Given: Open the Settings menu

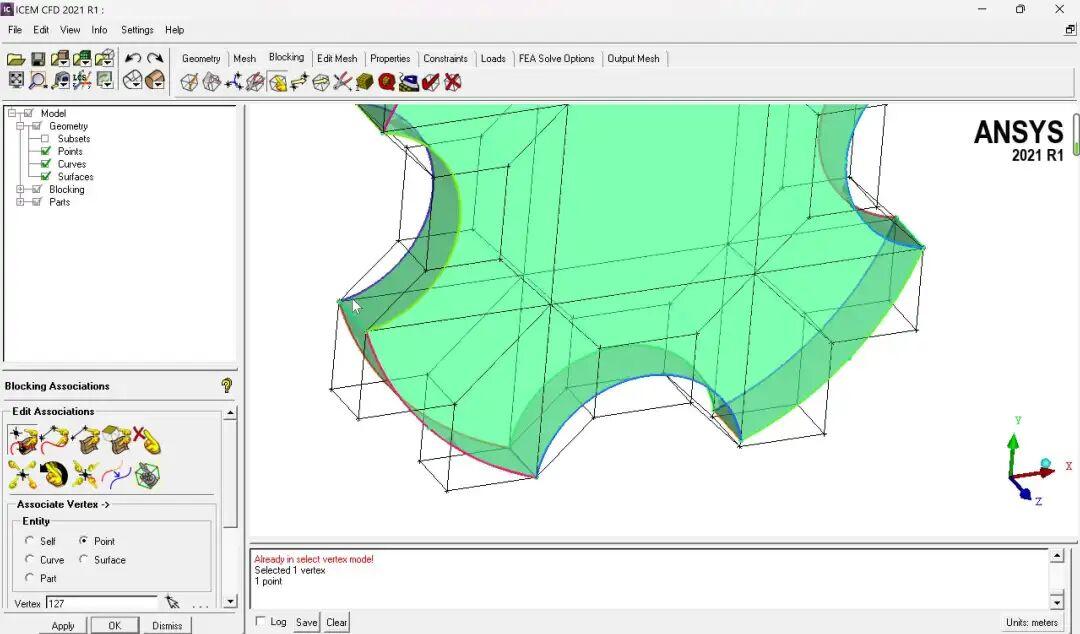Looking at the screenshot, I should (137, 30).
